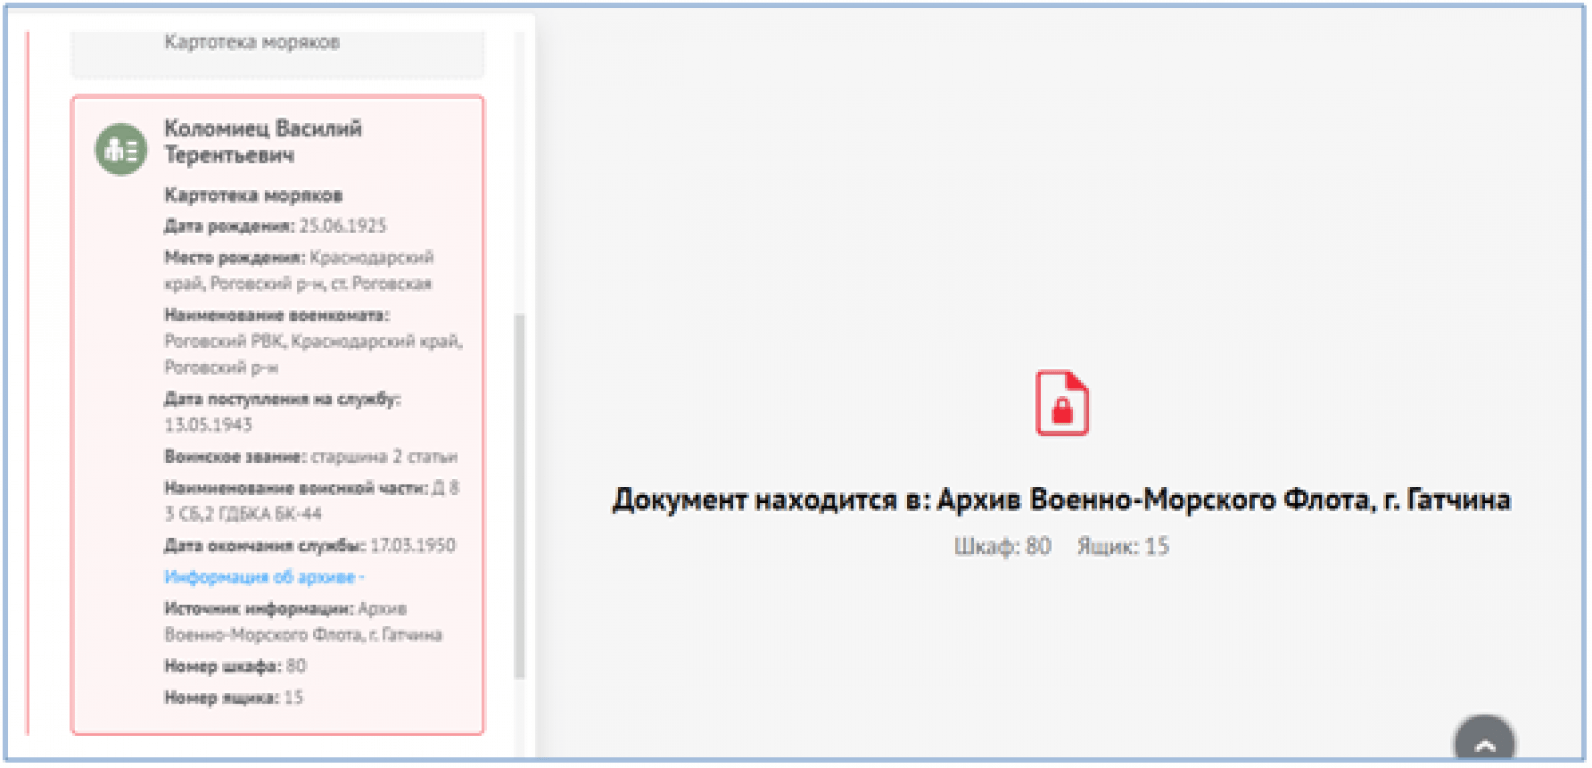
Task: Click the red locked document icon
Action: click(1061, 403)
